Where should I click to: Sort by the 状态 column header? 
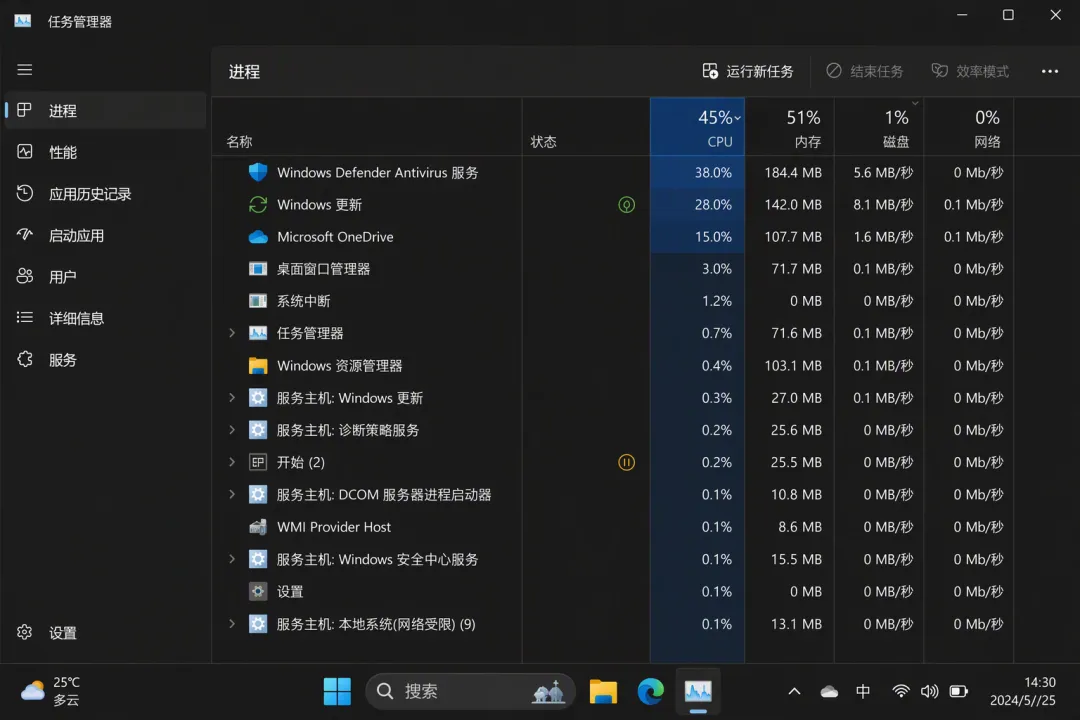(x=586, y=127)
